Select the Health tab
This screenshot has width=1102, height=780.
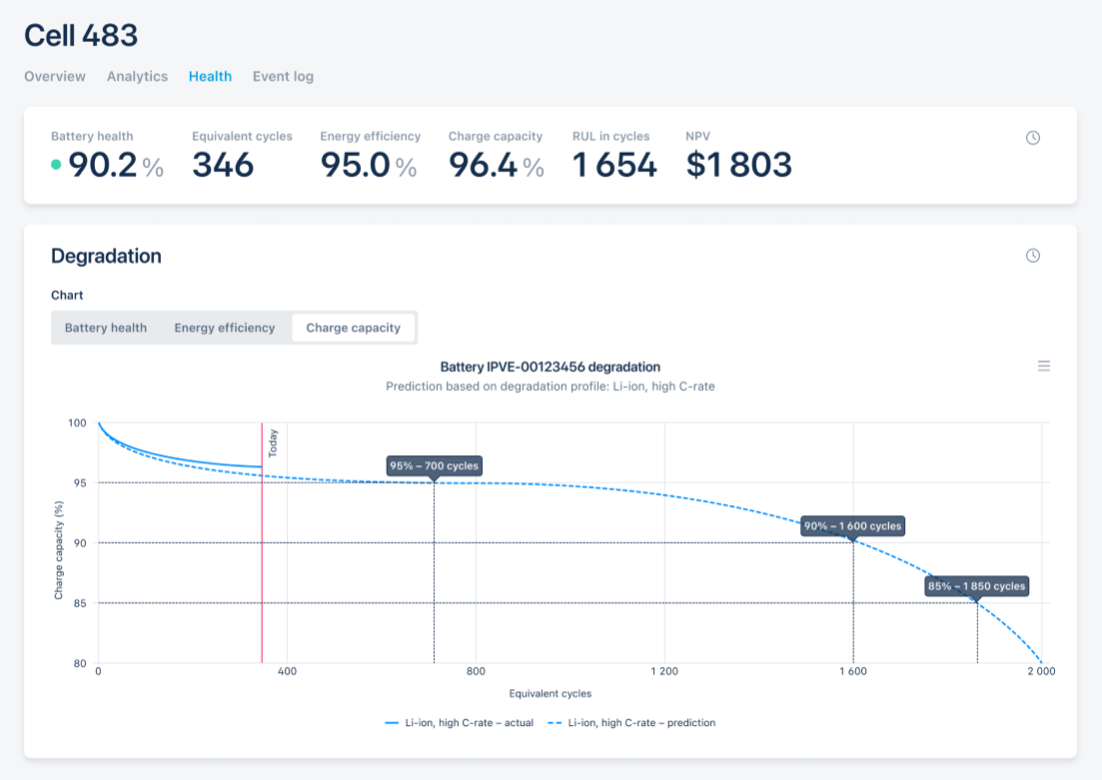pos(210,76)
